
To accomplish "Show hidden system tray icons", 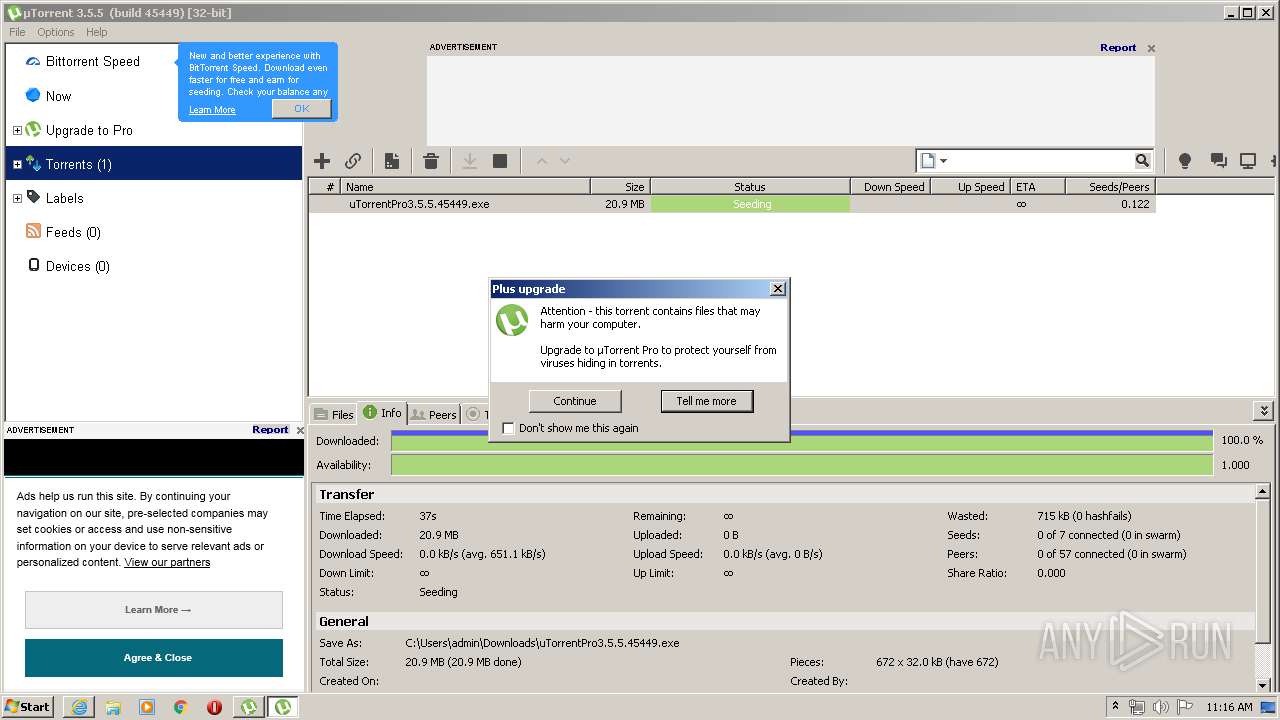I will [x=1115, y=707].
